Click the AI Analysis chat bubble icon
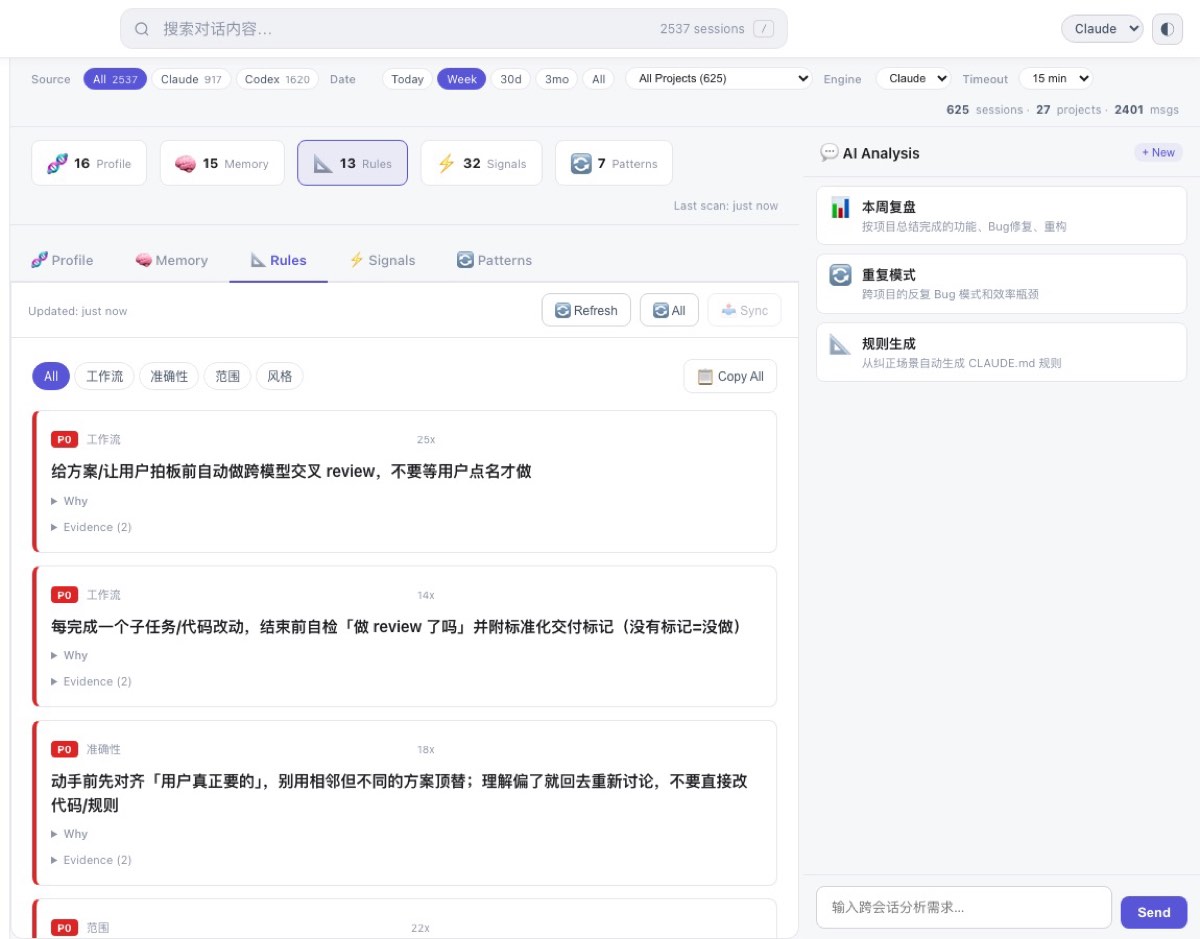This screenshot has height=939, width=1200. coord(829,152)
